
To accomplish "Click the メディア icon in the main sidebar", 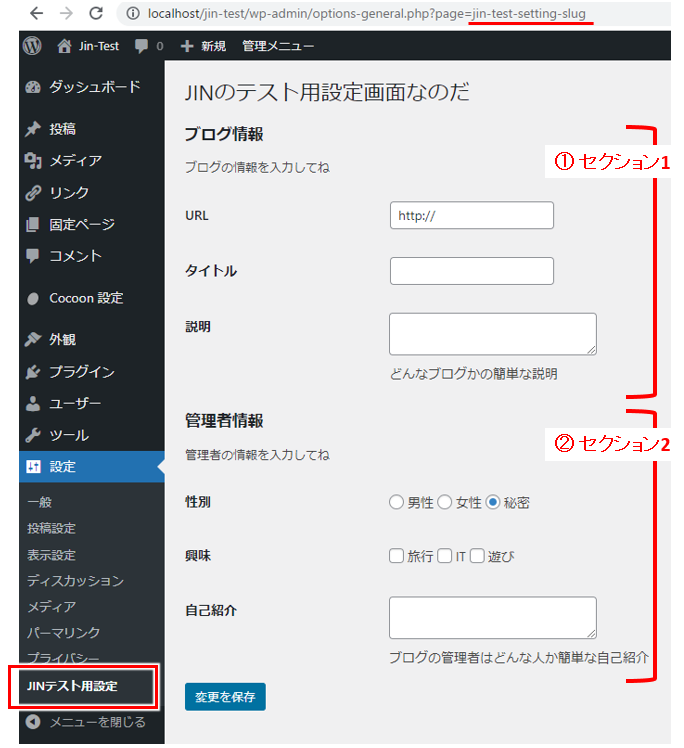I will (33, 161).
